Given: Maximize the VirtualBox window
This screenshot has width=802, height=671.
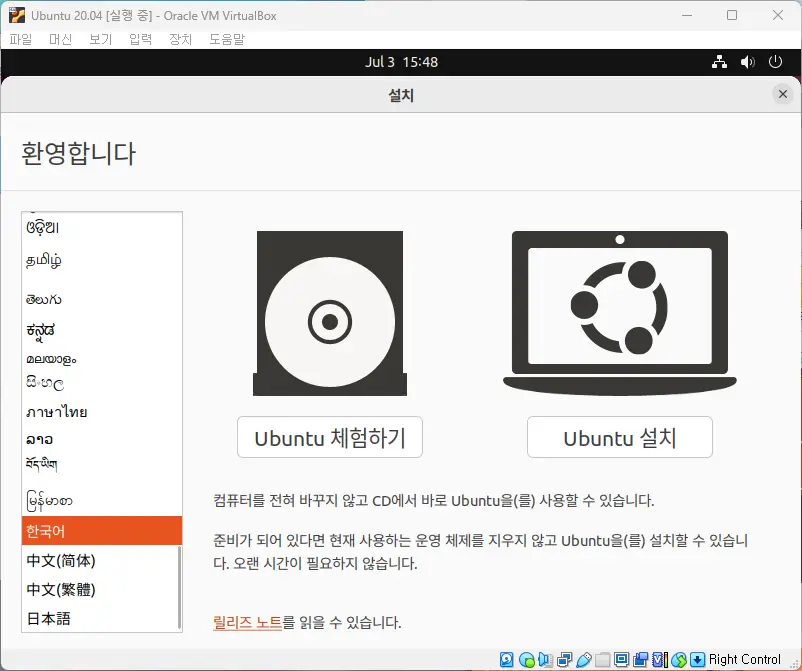Looking at the screenshot, I should pos(732,15).
